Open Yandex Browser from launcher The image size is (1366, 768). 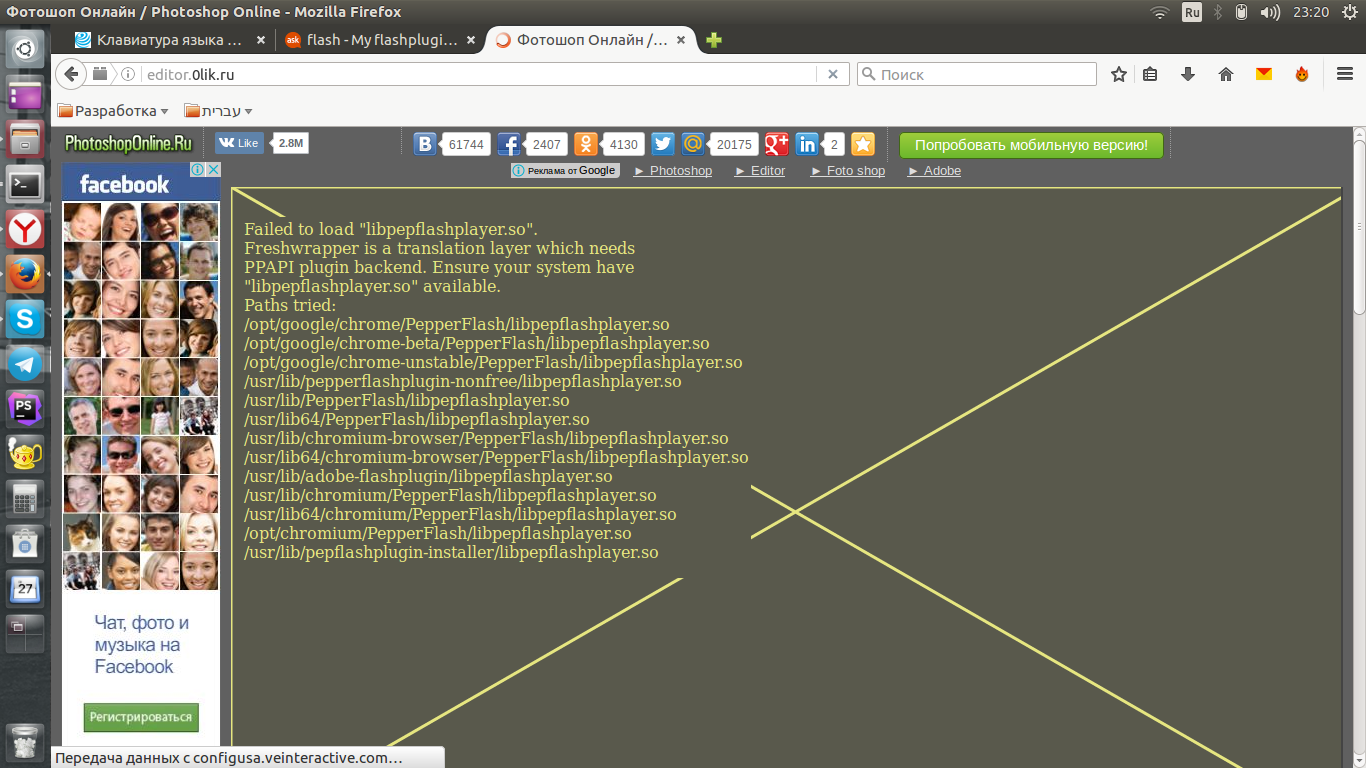coord(25,229)
